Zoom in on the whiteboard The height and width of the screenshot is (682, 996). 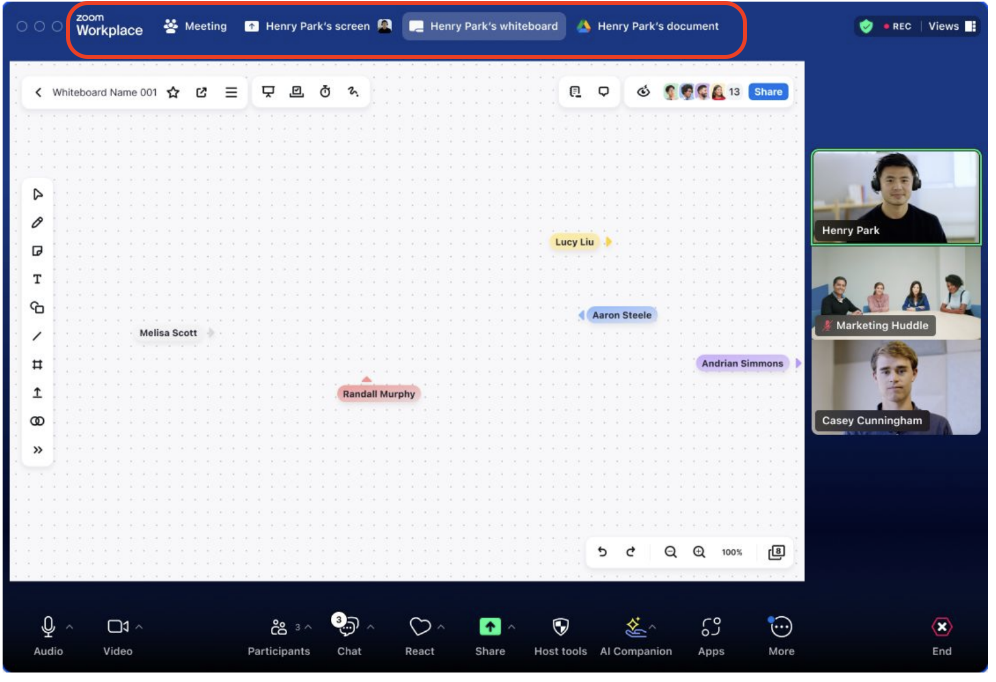pos(699,552)
